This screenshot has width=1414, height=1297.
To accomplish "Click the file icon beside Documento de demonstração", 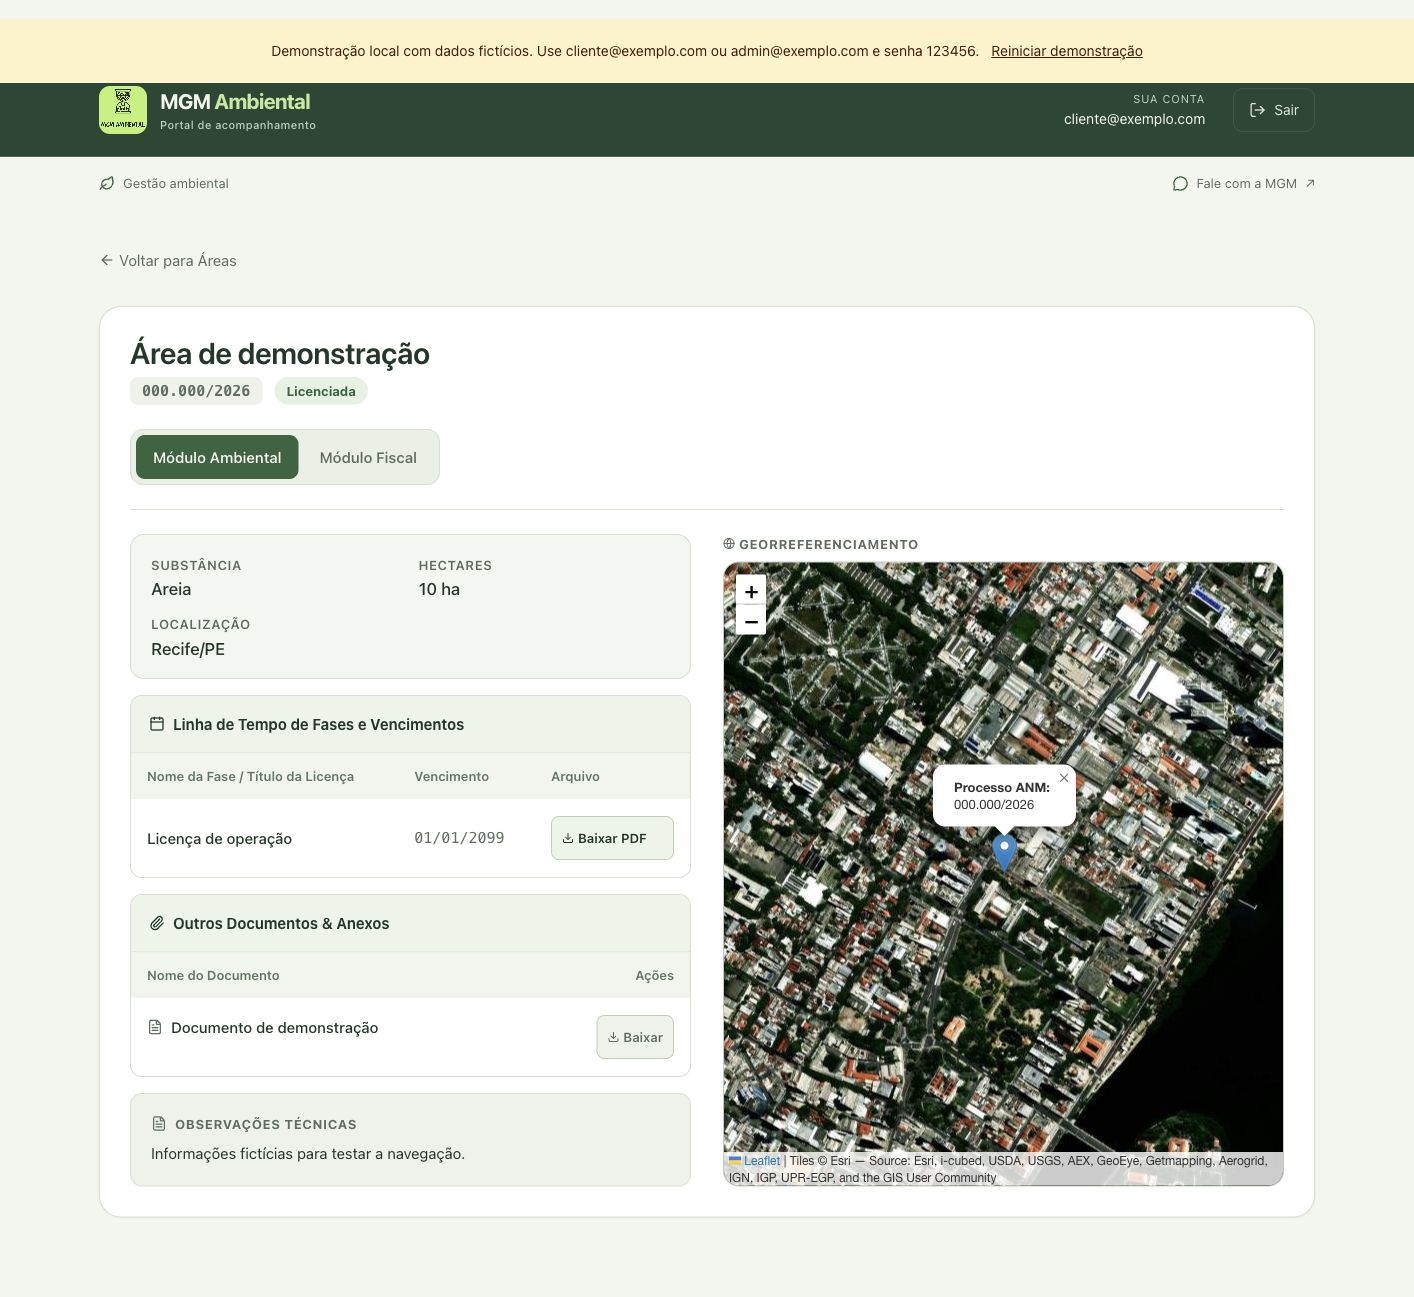I will [x=155, y=1027].
